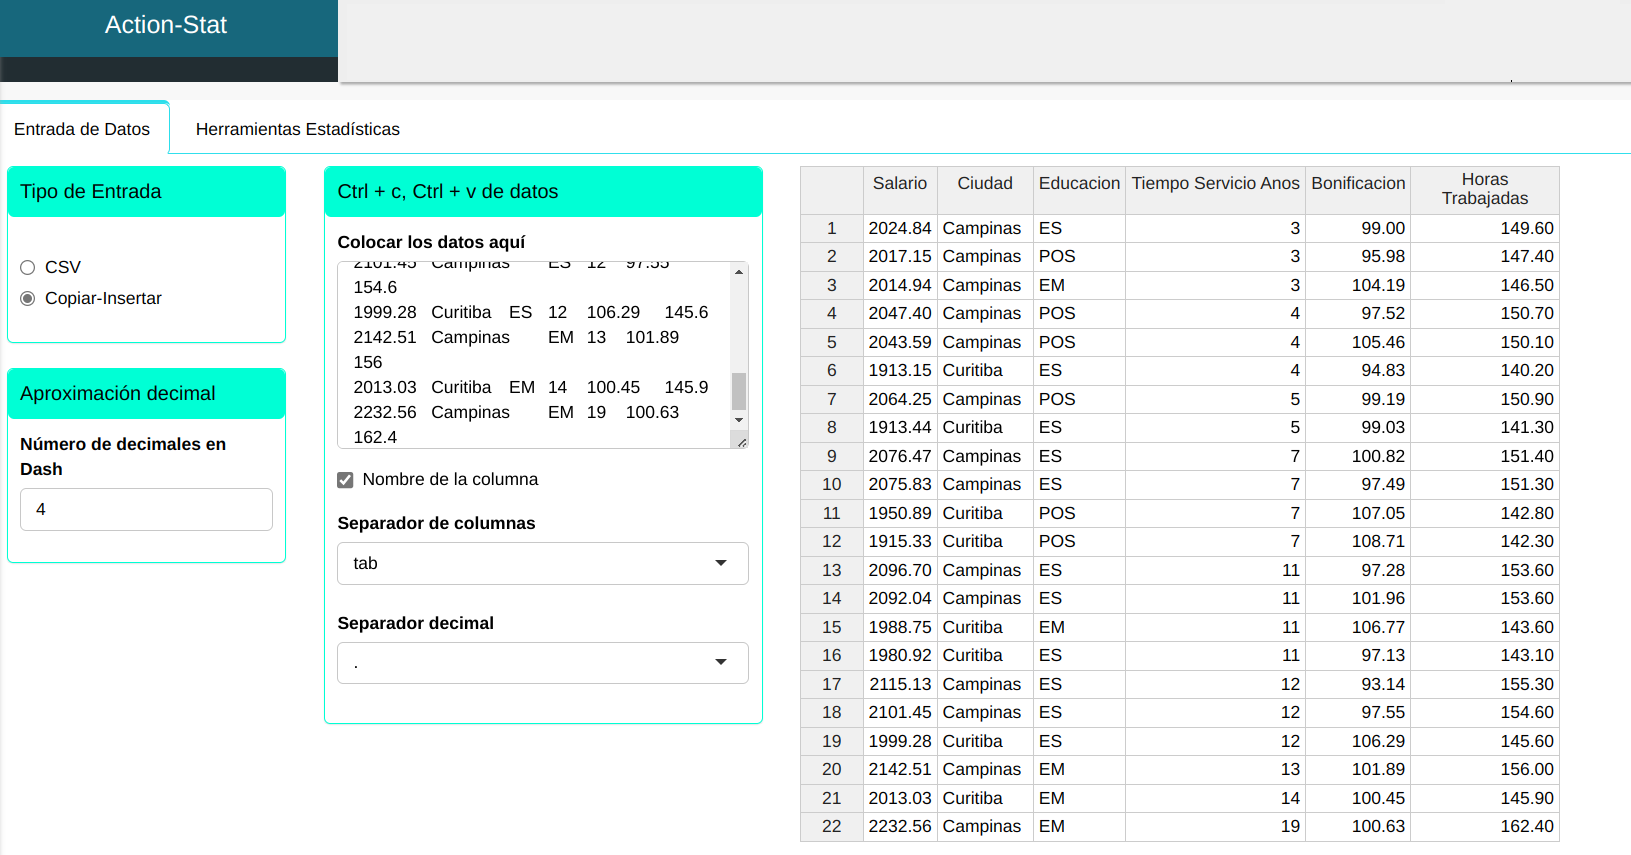Grab the textarea resize handle corner
The image size is (1631, 855).
pos(741,441)
